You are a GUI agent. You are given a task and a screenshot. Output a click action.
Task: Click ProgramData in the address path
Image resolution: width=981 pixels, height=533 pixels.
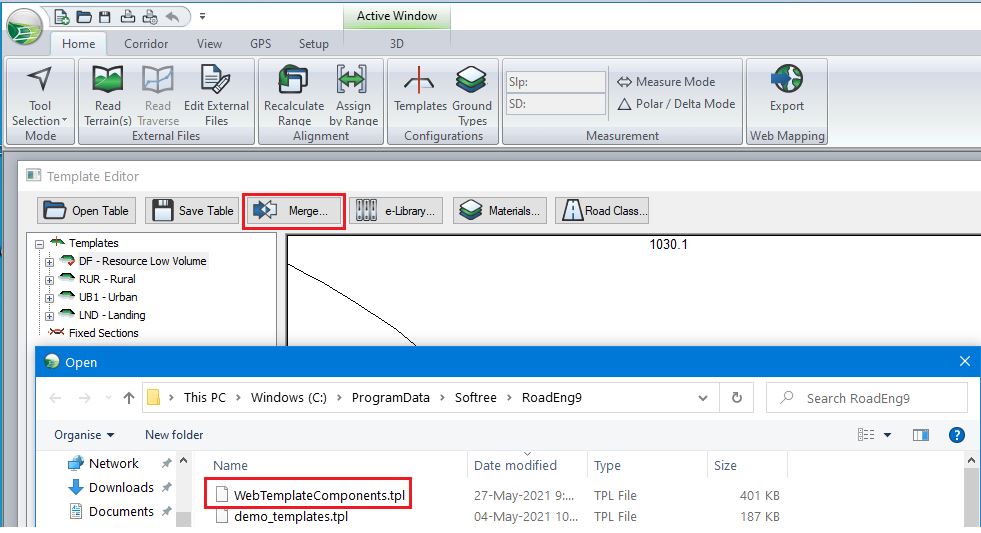point(390,398)
